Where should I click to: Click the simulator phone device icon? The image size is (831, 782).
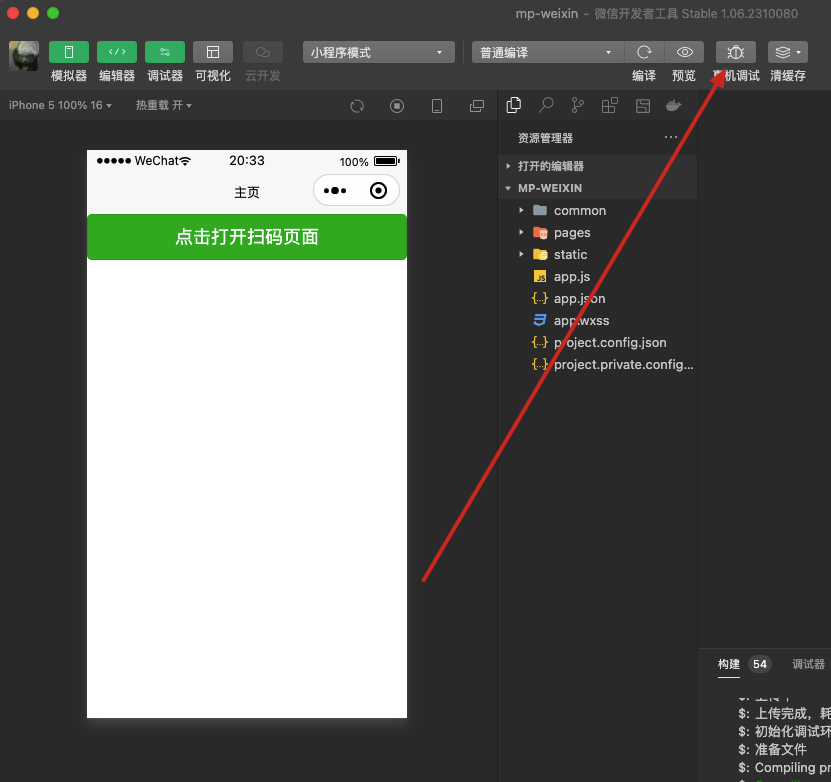437,106
